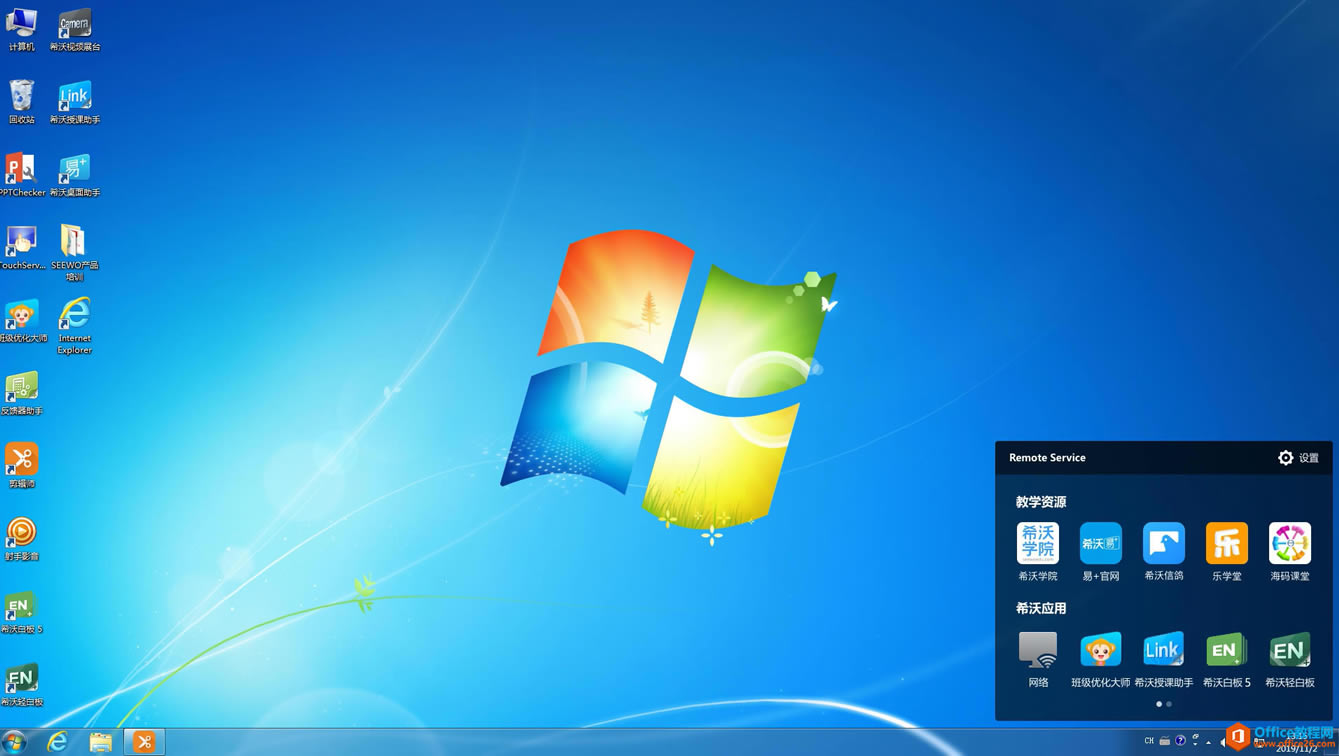Select the 回收站 recycle bin icon

21,101
